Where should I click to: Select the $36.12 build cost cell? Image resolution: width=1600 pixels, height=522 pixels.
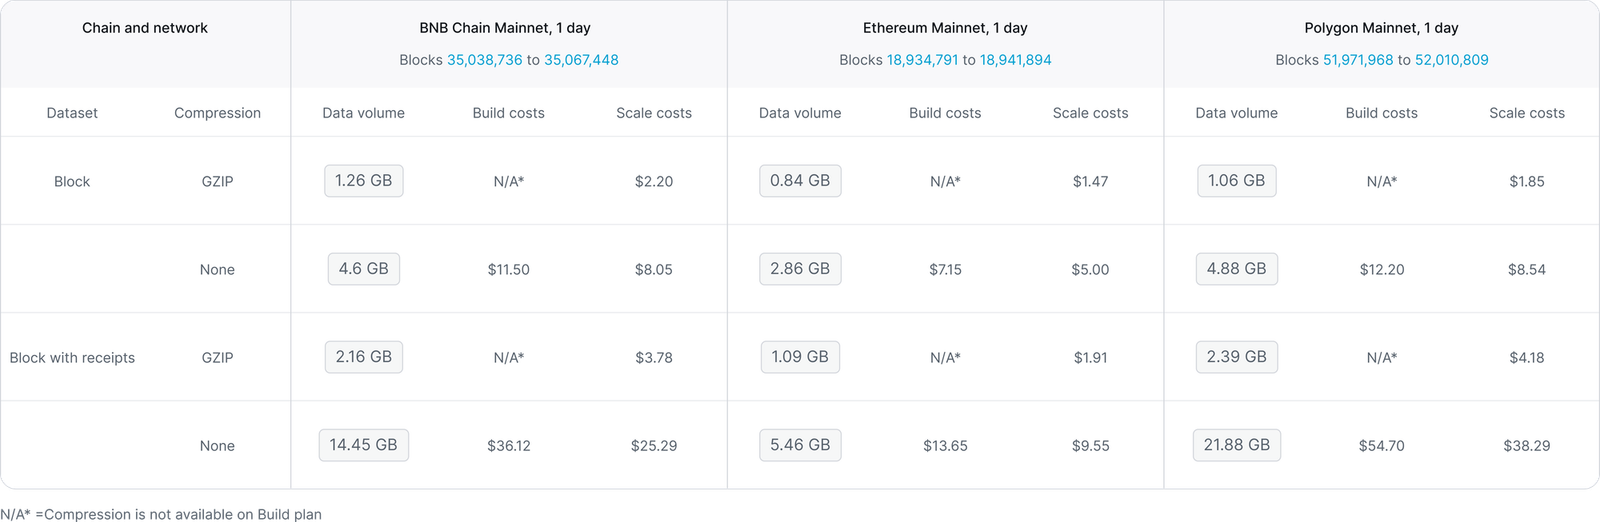tap(509, 446)
